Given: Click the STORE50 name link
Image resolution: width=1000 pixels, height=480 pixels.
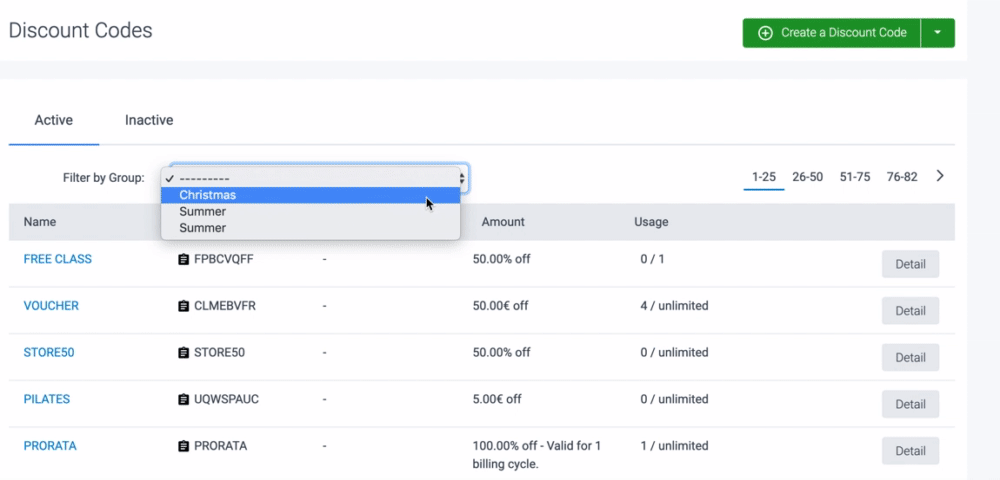Looking at the screenshot, I should 50,352.
